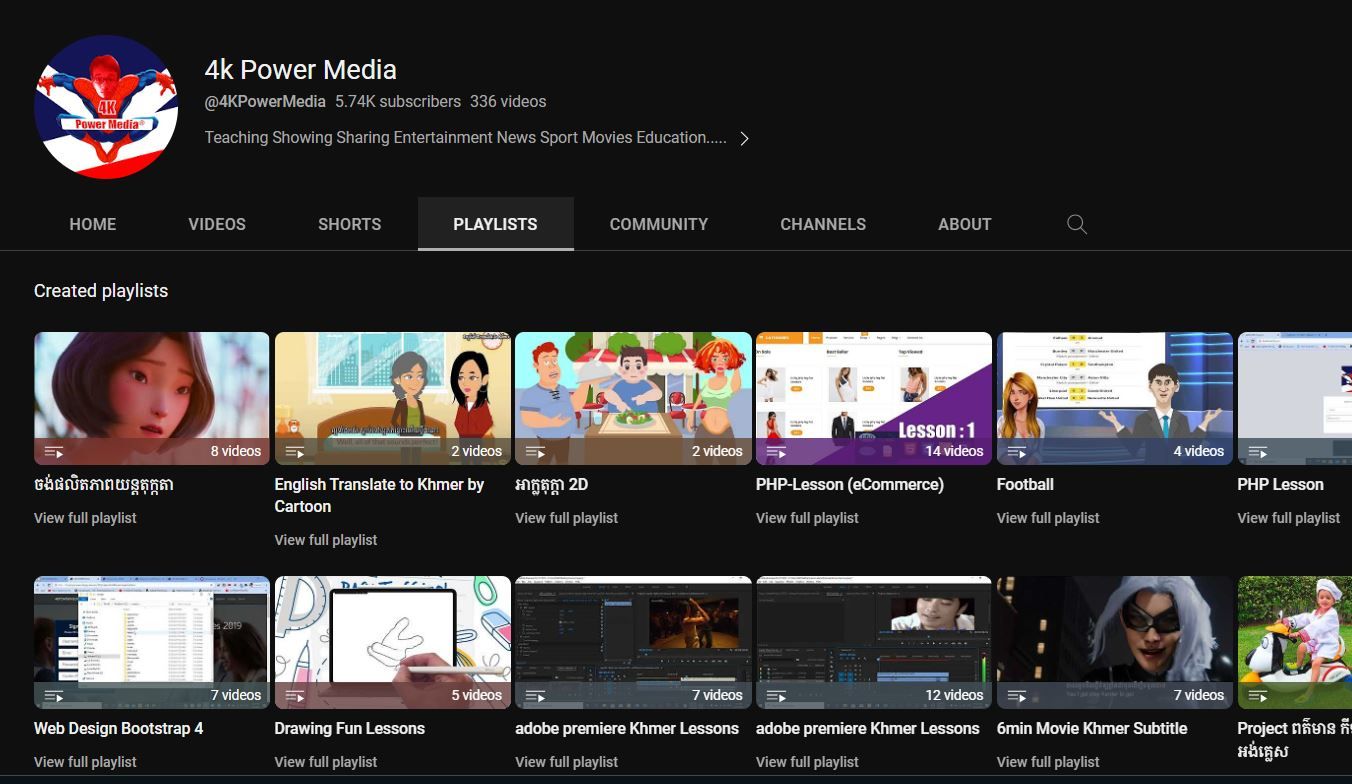Click the 4k Power Media channel name
Image resolution: width=1352 pixels, height=784 pixels.
pyautogui.click(x=301, y=70)
